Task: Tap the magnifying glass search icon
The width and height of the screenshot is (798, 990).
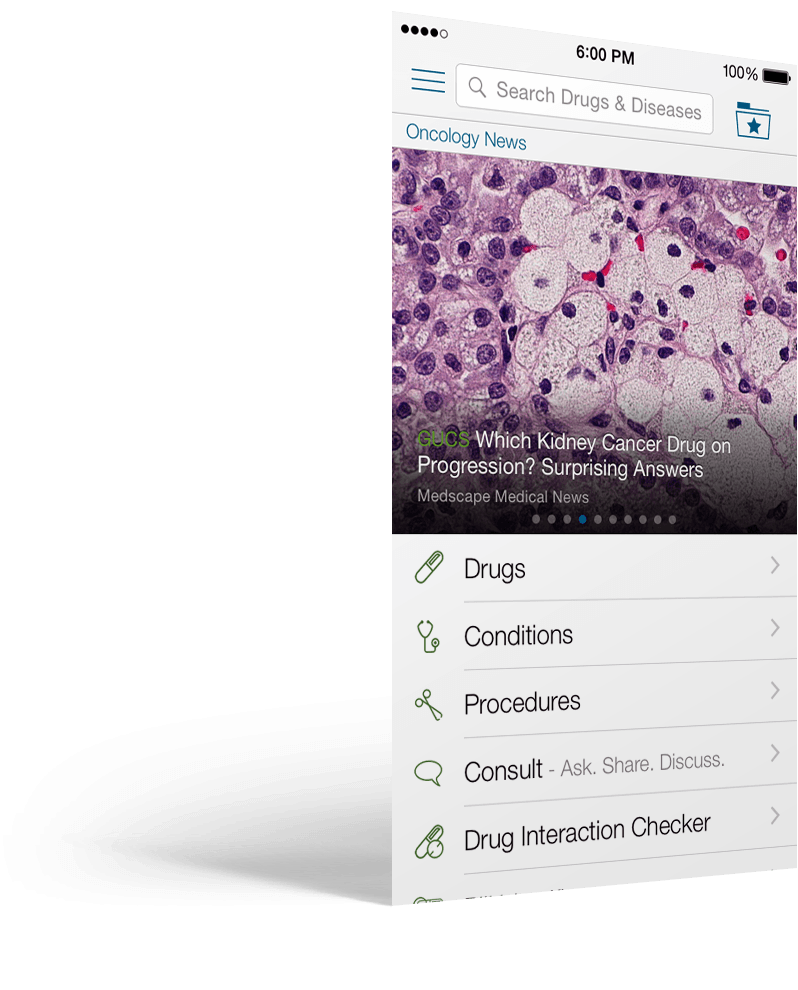Action: (x=477, y=87)
